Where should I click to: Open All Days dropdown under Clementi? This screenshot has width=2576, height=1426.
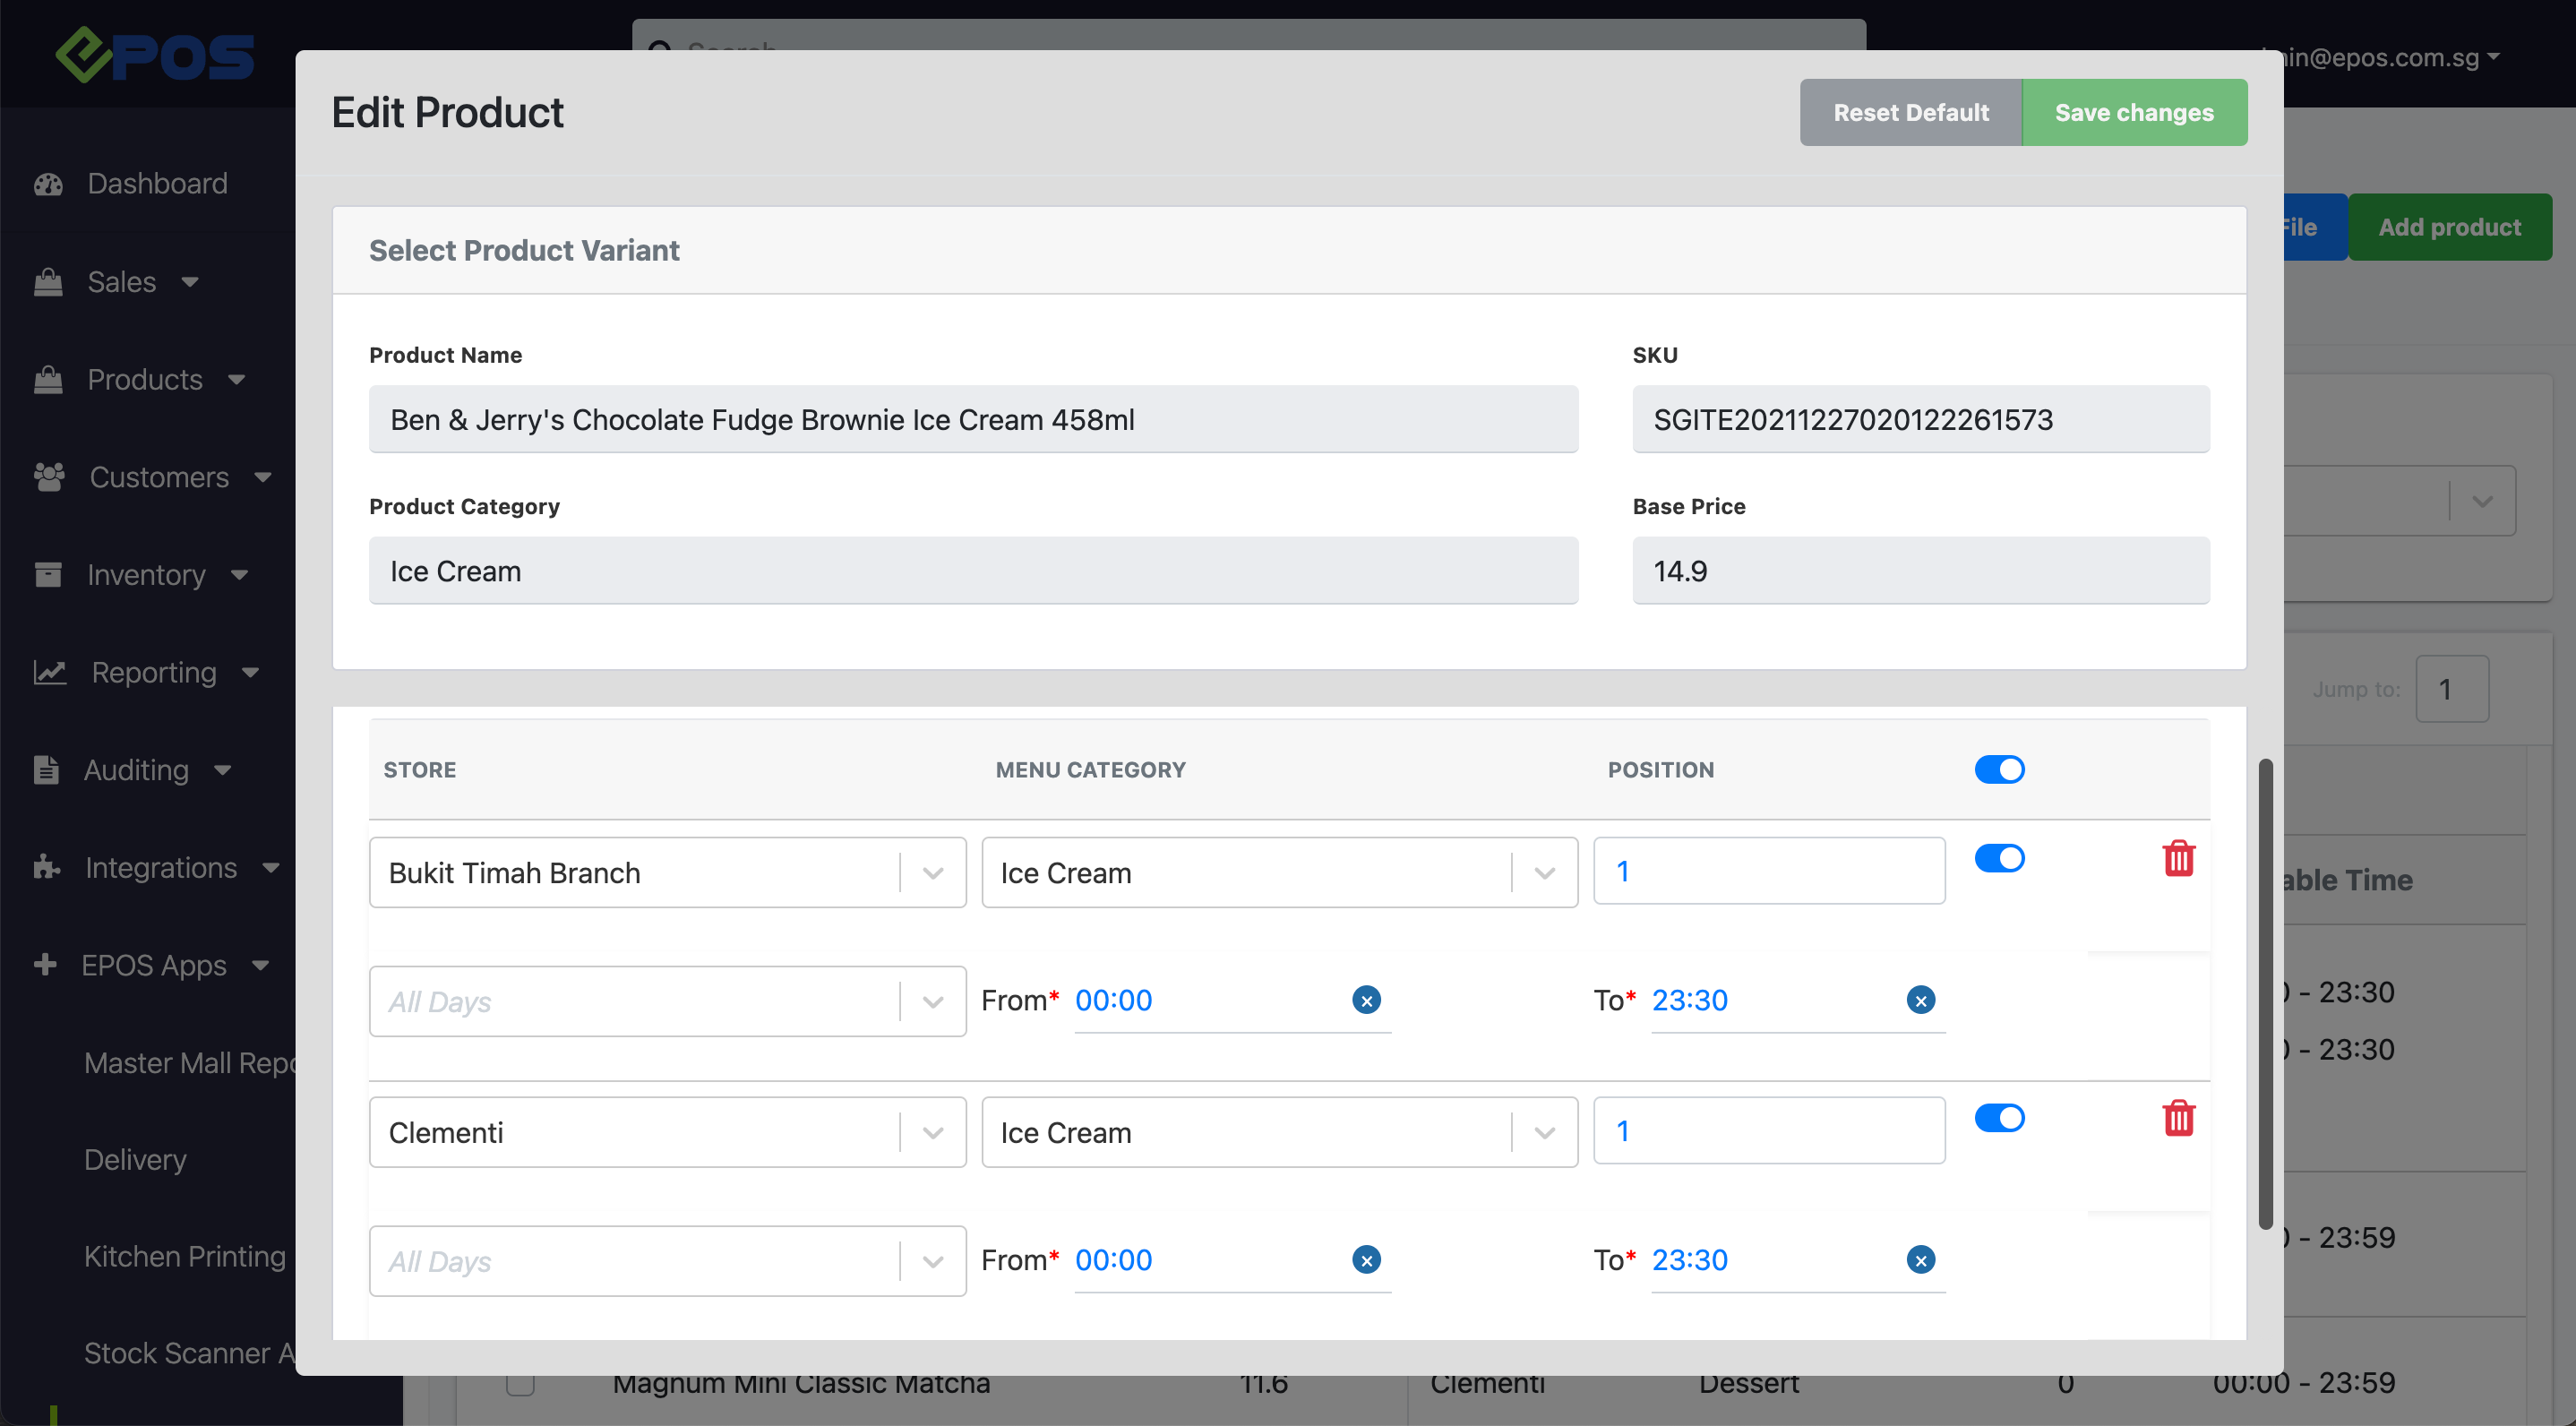point(667,1261)
